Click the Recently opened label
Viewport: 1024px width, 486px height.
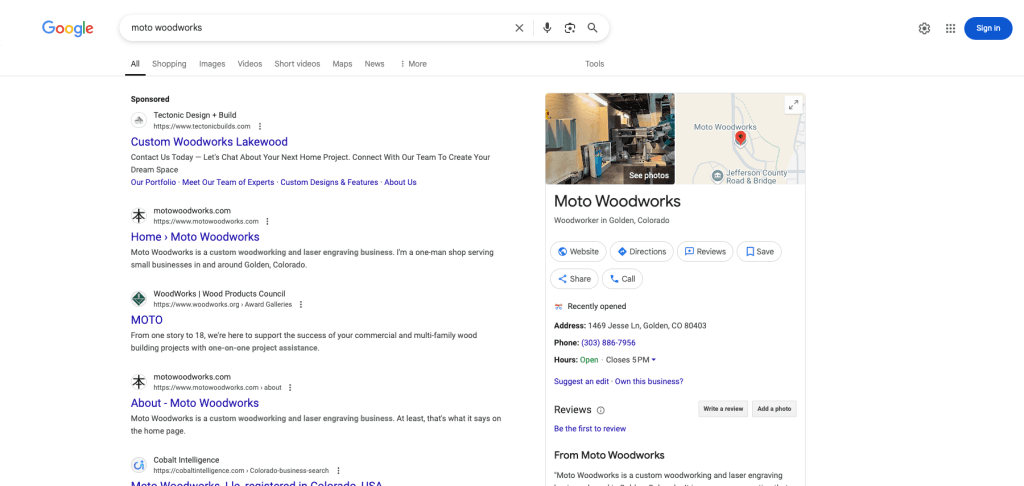pyautogui.click(x=597, y=306)
